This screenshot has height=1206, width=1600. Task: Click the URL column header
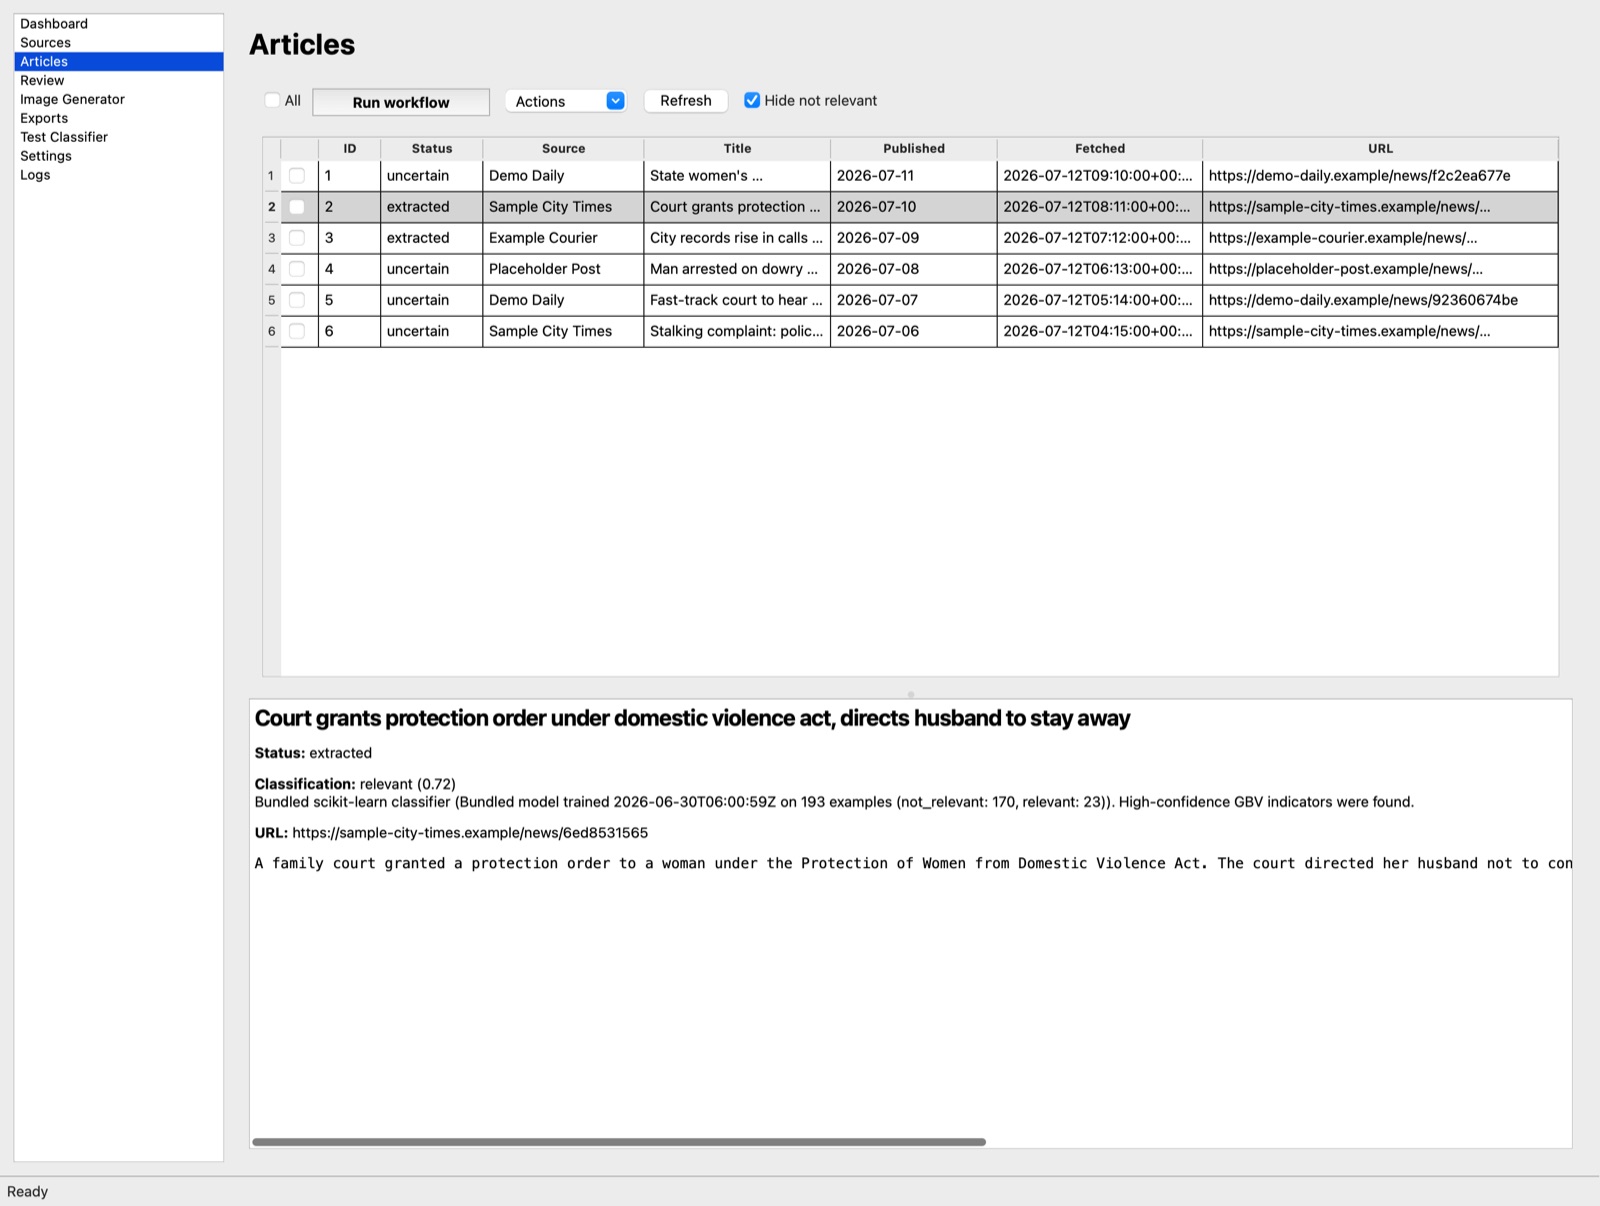tap(1380, 149)
